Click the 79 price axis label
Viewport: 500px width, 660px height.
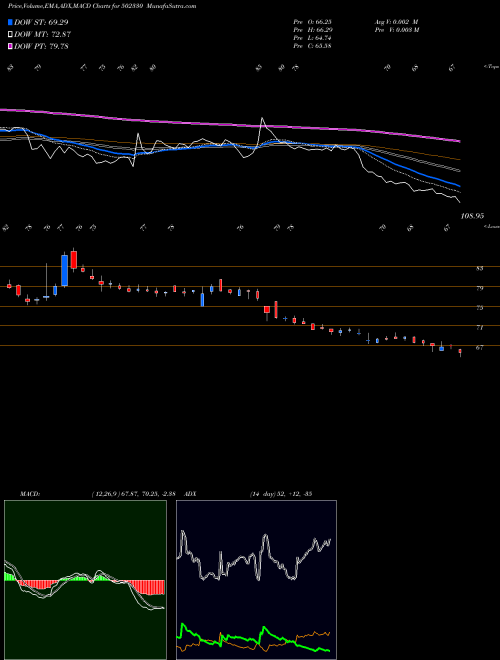(480, 288)
